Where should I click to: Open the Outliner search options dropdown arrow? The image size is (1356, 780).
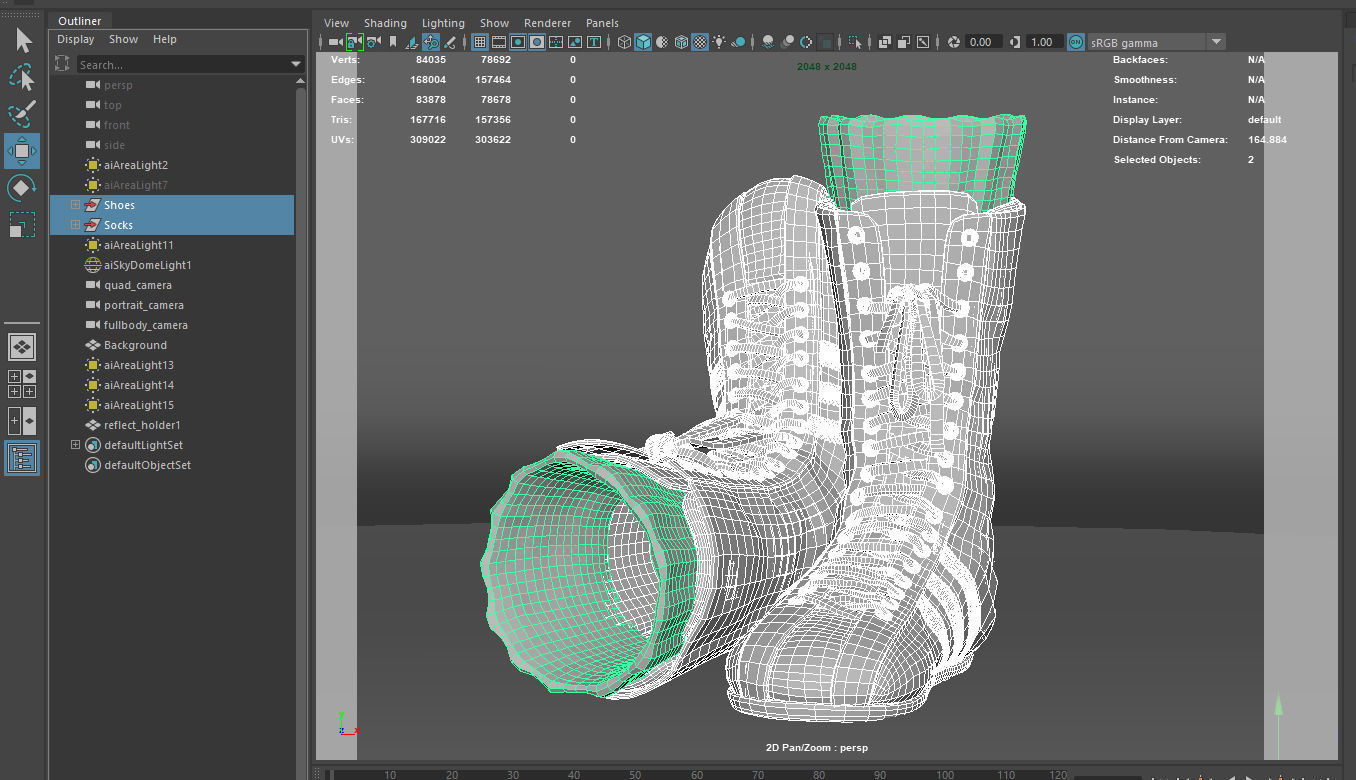pyautogui.click(x=296, y=64)
